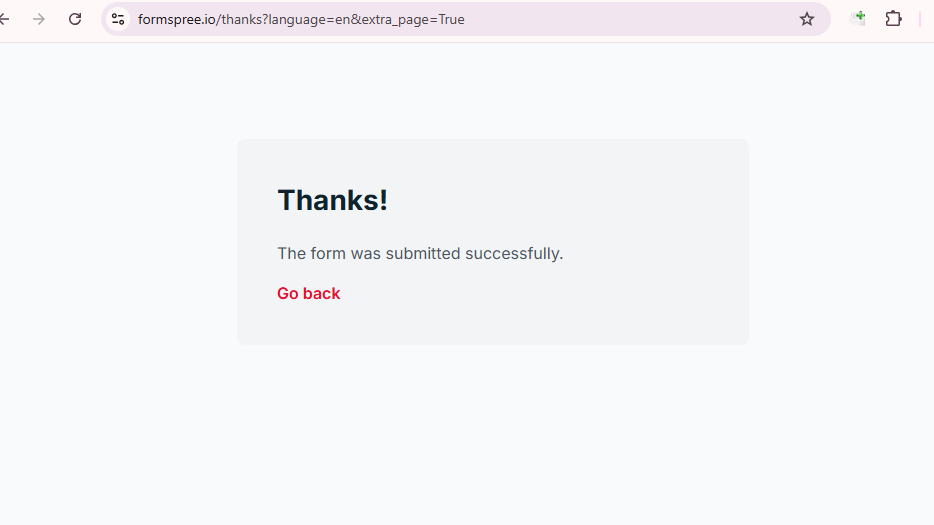Click the blank page area below the card
The image size is (934, 525).
490,440
